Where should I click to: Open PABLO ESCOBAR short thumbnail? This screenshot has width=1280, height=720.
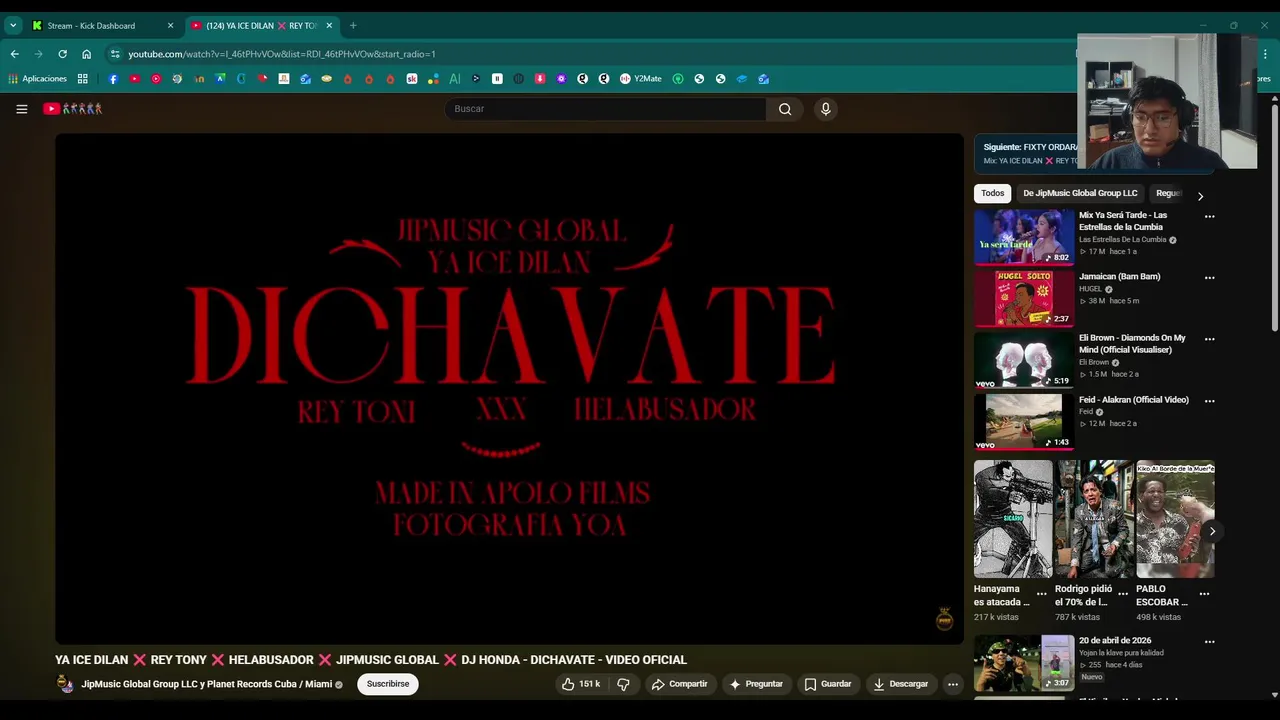pos(1176,519)
